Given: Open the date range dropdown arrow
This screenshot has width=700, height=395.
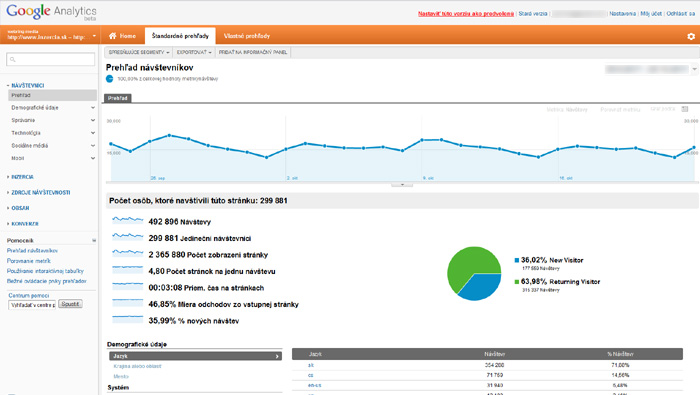Looking at the screenshot, I should tap(694, 69).
